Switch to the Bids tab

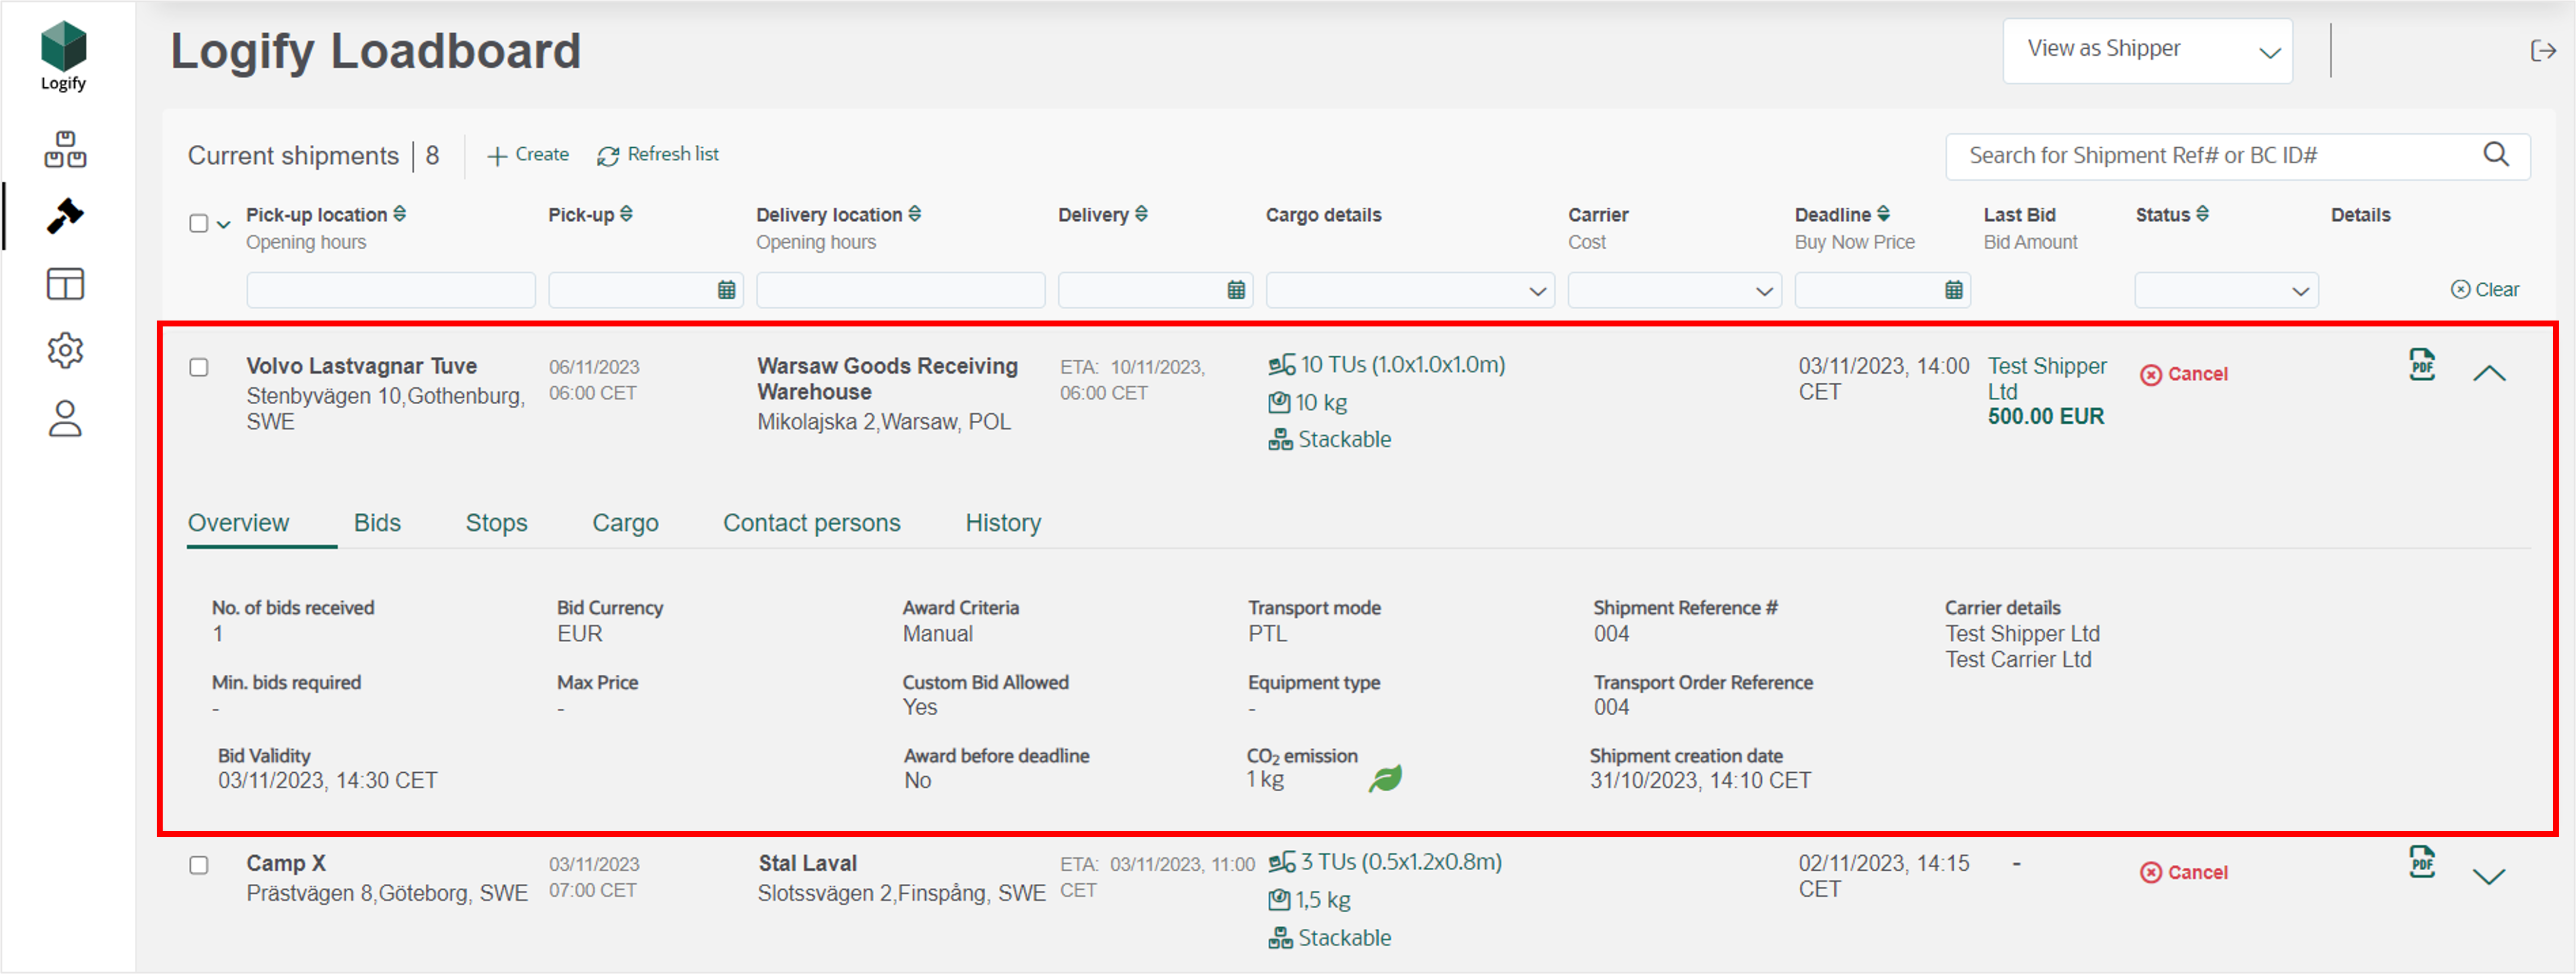(x=377, y=523)
